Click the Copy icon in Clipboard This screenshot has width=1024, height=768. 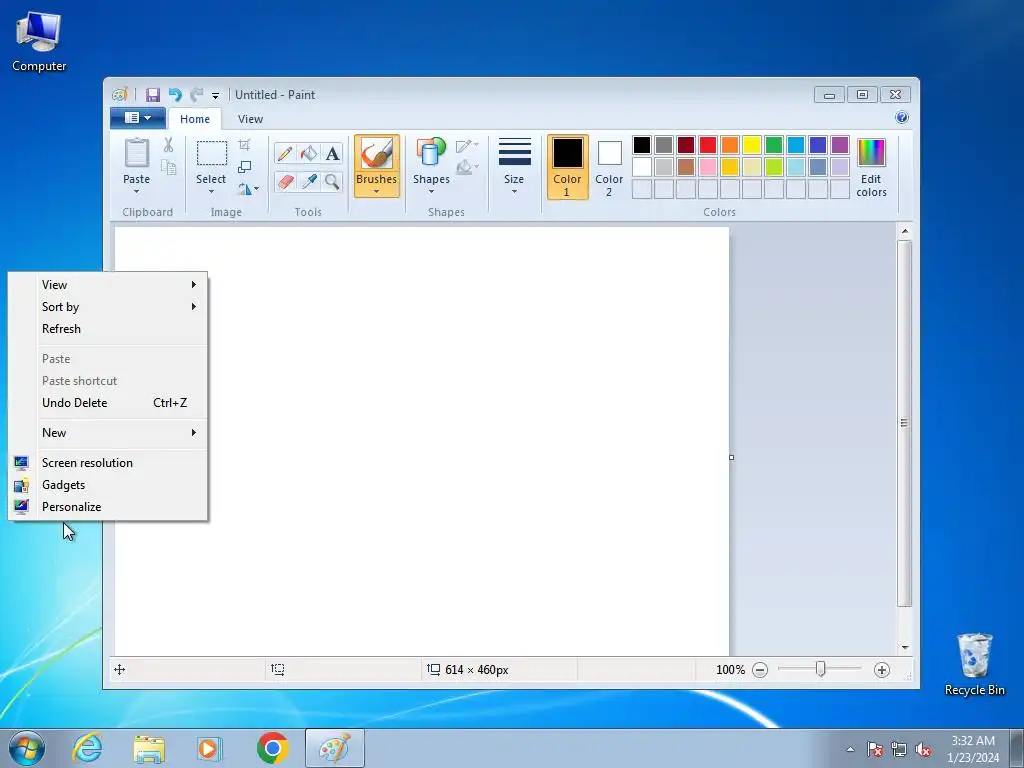168,168
